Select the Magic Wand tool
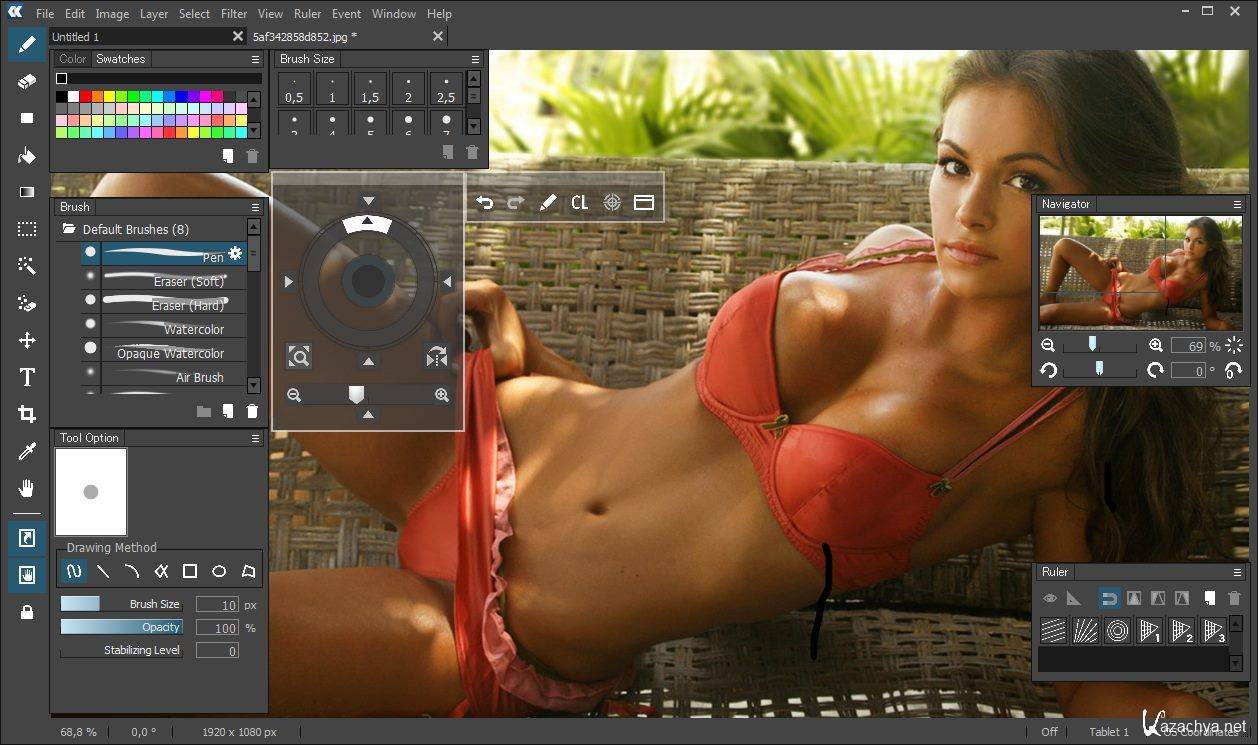The height and width of the screenshot is (745, 1258). click(27, 266)
